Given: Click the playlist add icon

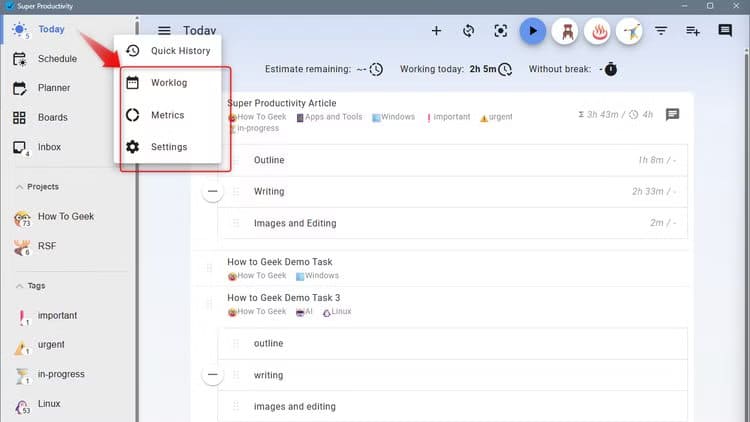Looking at the screenshot, I should point(693,31).
